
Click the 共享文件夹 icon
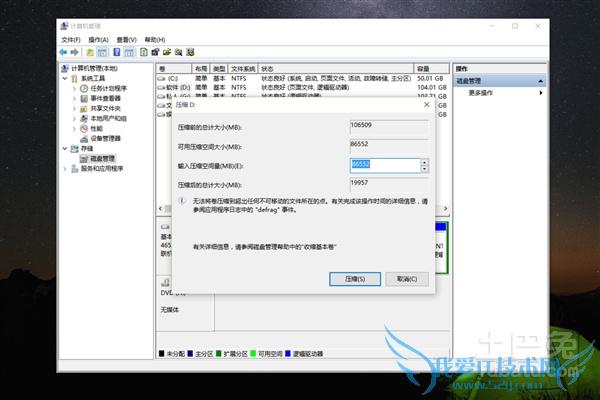(x=84, y=109)
